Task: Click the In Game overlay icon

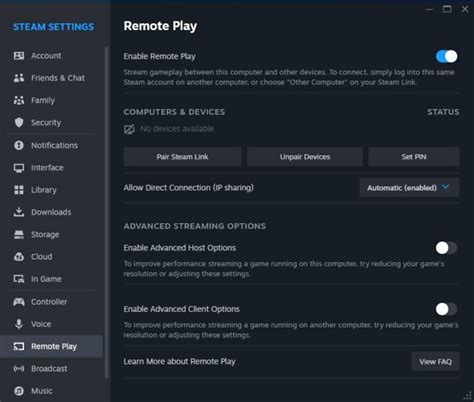Action: pyautogui.click(x=19, y=279)
